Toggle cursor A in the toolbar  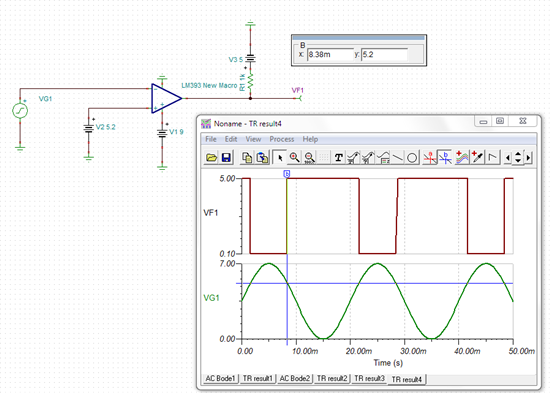coord(430,158)
